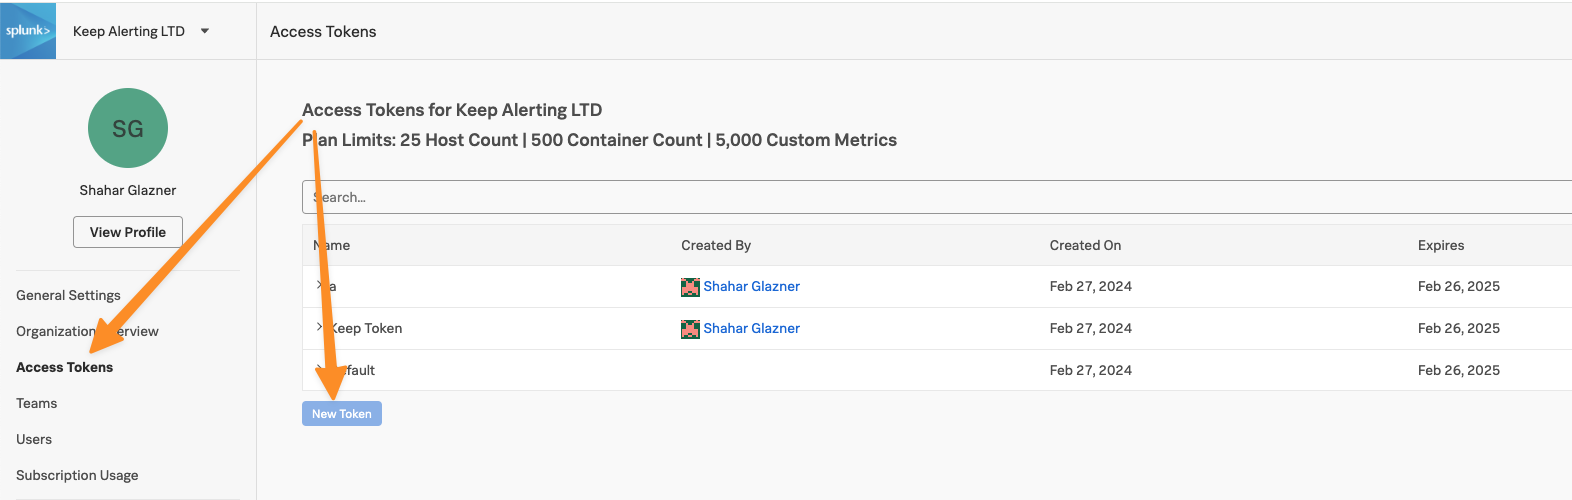This screenshot has height=500, width=1572.
Task: Click the avatar icon in the 'a' token row
Action: pyautogui.click(x=690, y=287)
